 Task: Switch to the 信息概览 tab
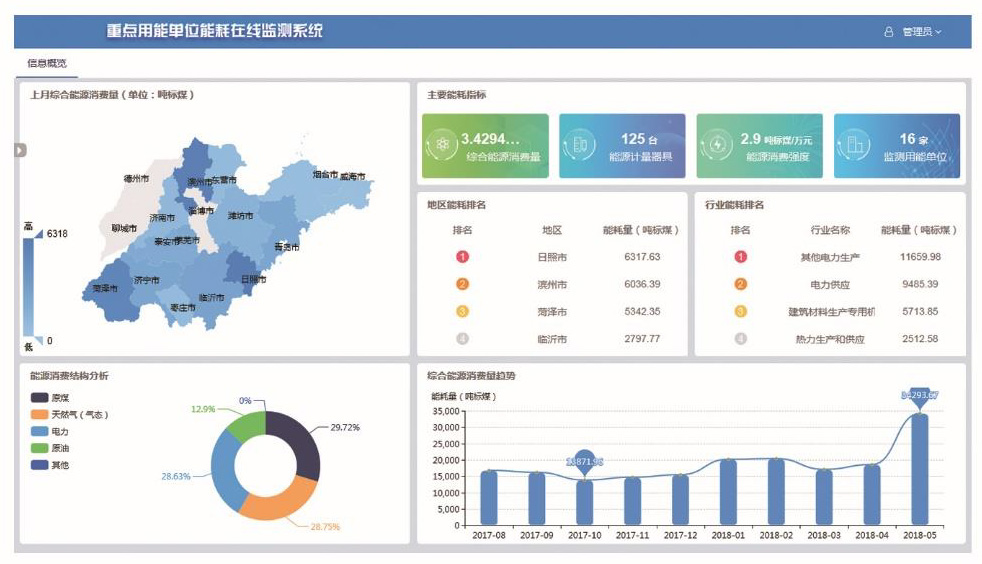(x=47, y=63)
